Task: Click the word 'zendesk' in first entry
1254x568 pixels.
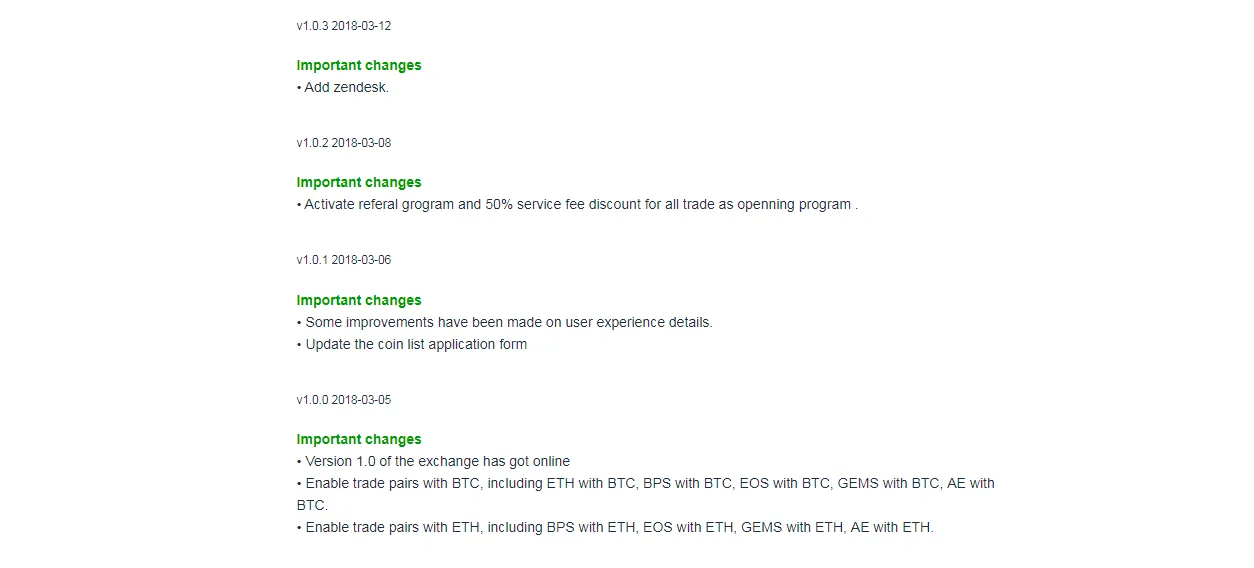Action: click(361, 87)
